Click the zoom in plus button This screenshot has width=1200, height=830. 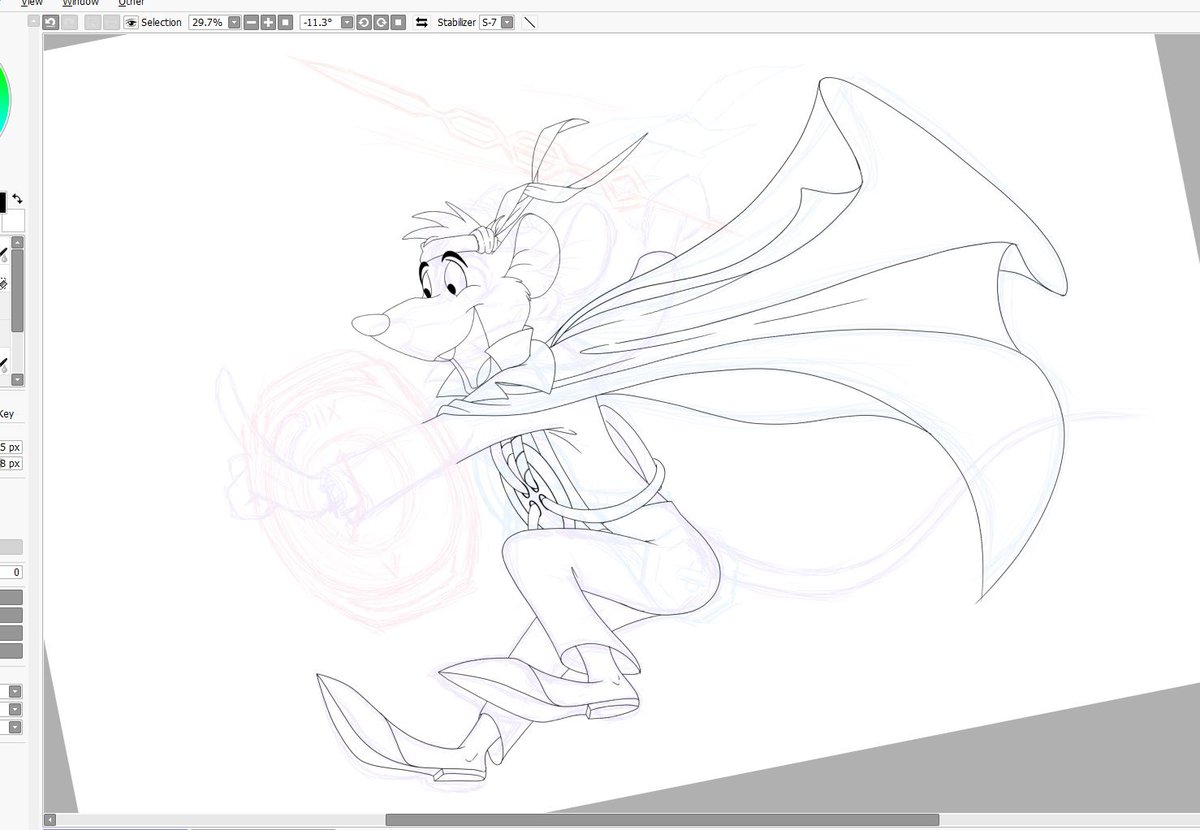[x=269, y=22]
